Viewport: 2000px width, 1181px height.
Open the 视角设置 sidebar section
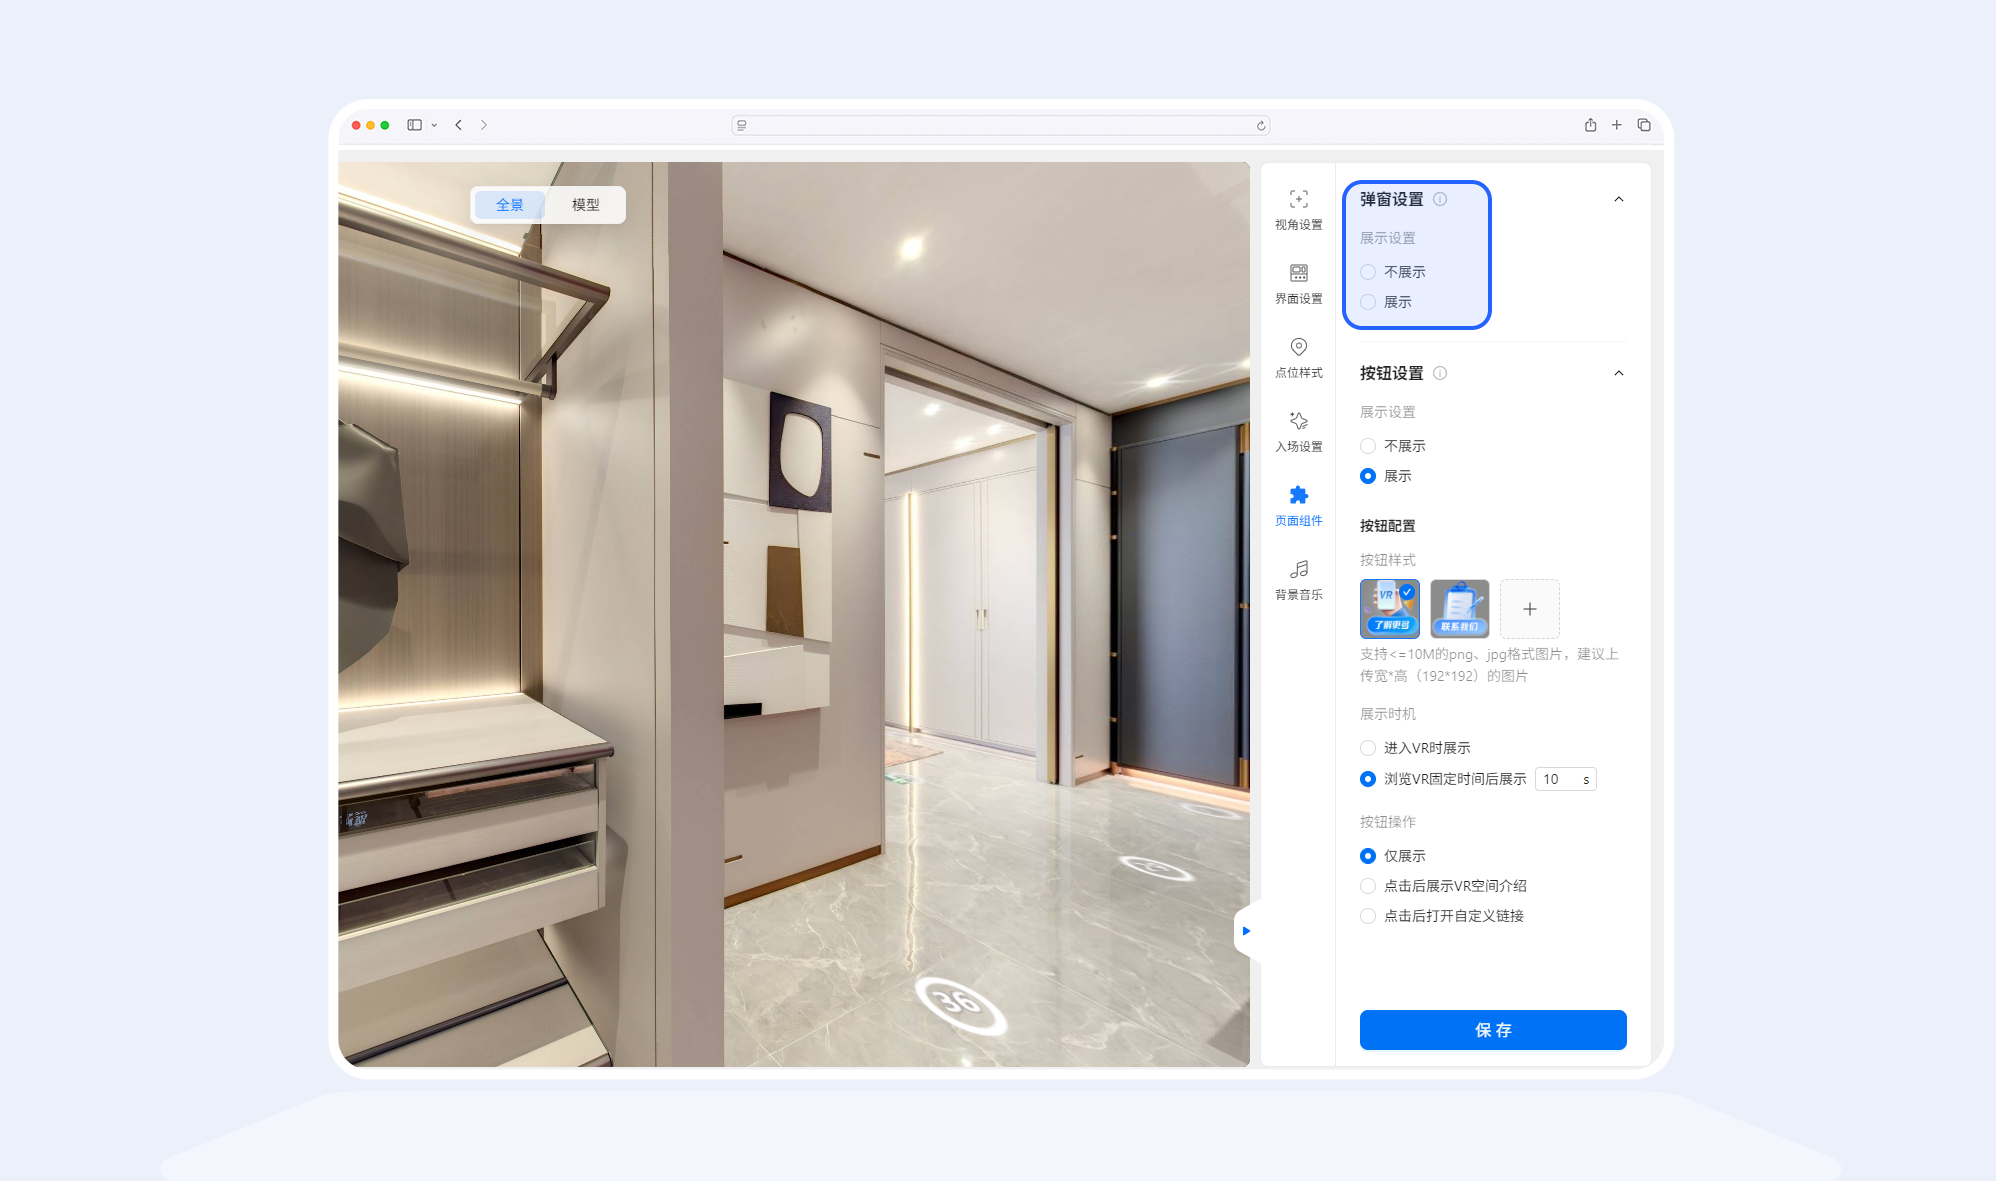click(1298, 210)
